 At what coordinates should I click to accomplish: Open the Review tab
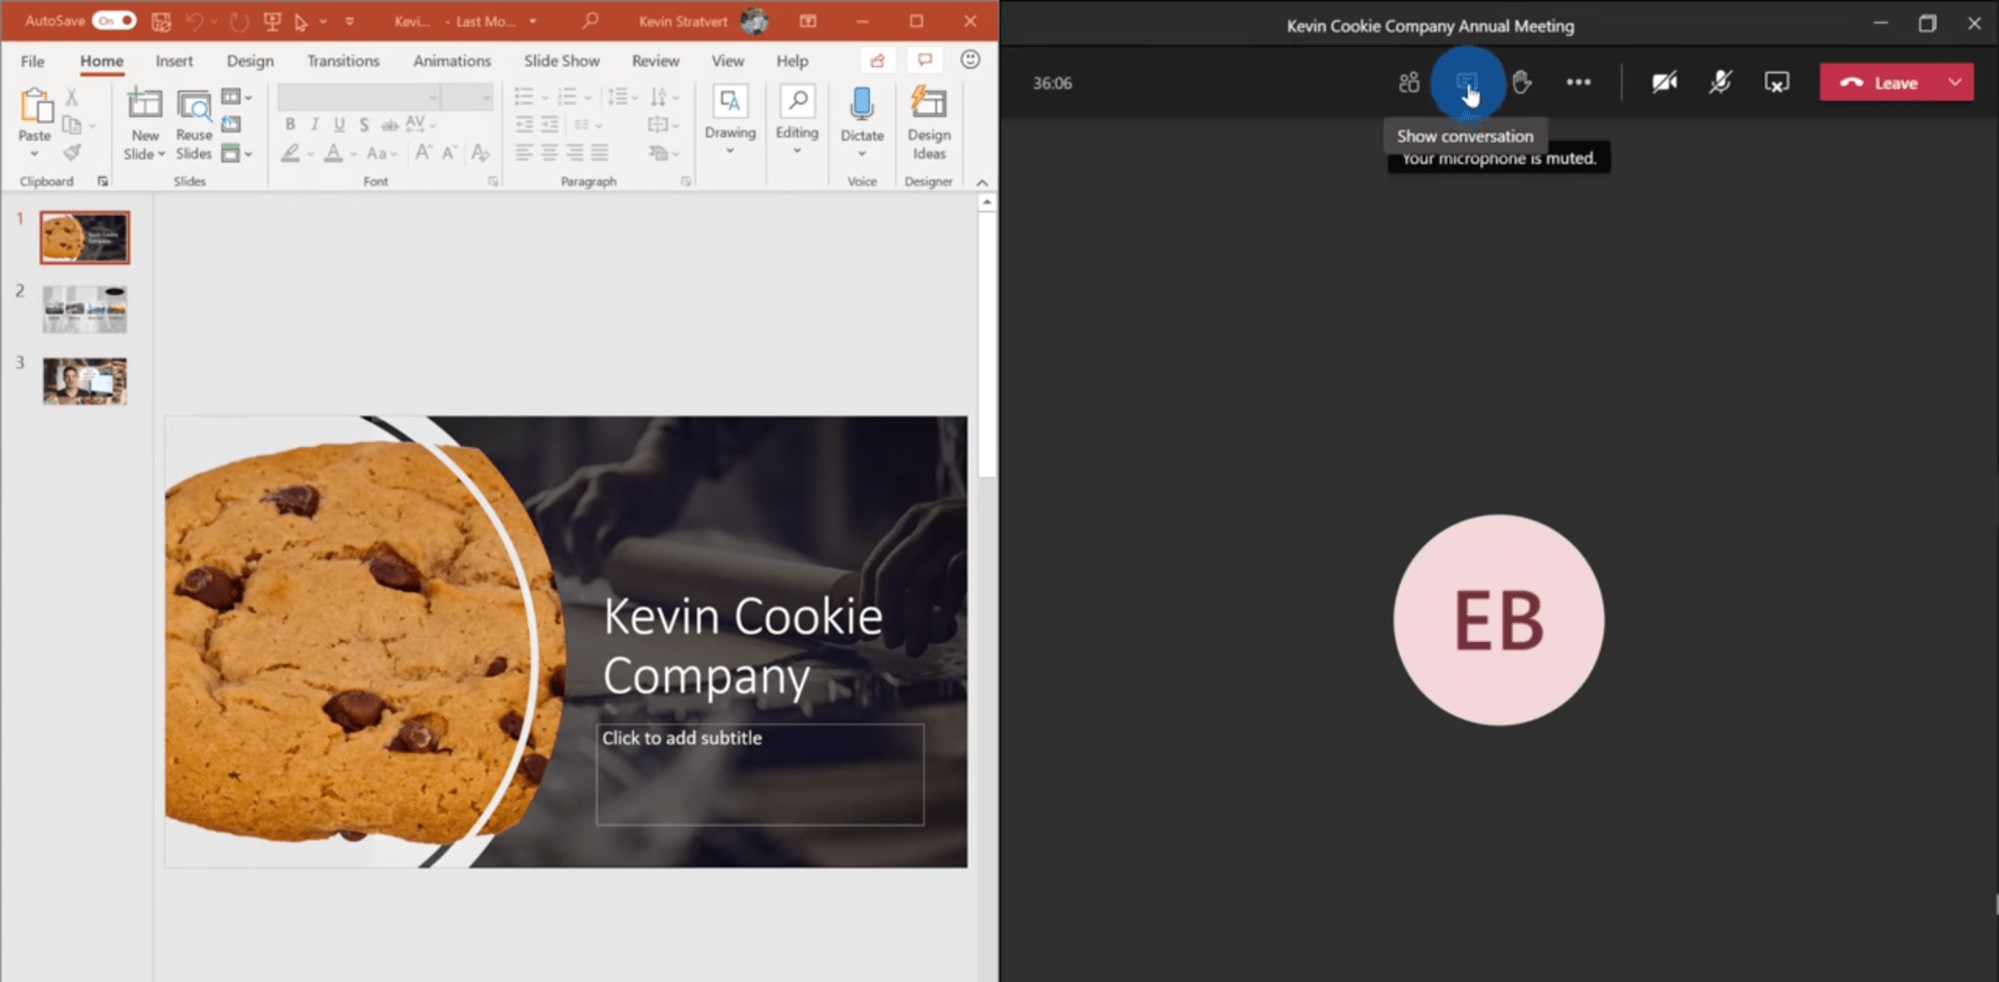[655, 61]
